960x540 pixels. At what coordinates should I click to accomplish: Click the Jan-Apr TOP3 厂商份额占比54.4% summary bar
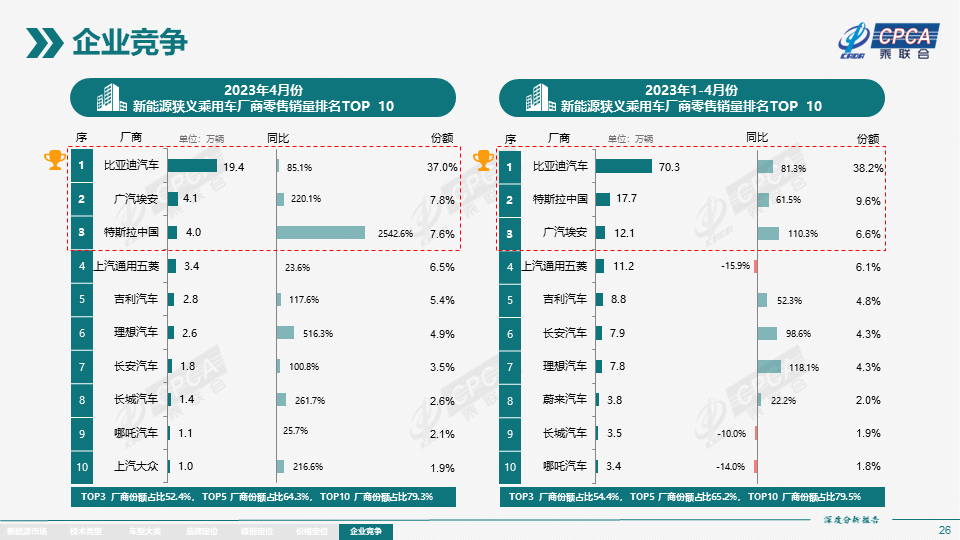pos(692,497)
